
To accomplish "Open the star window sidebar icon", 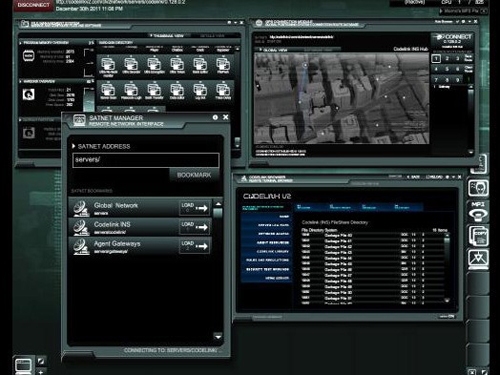I will pos(478,259).
